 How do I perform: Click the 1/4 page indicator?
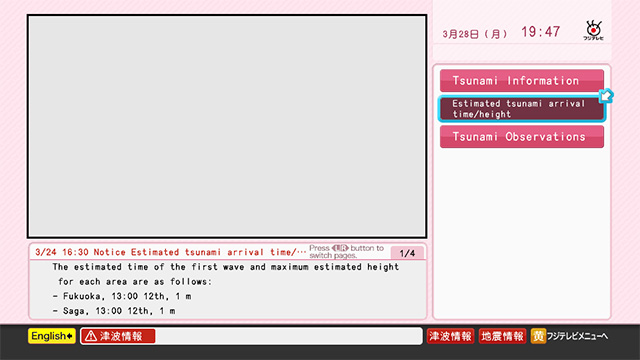[407, 253]
